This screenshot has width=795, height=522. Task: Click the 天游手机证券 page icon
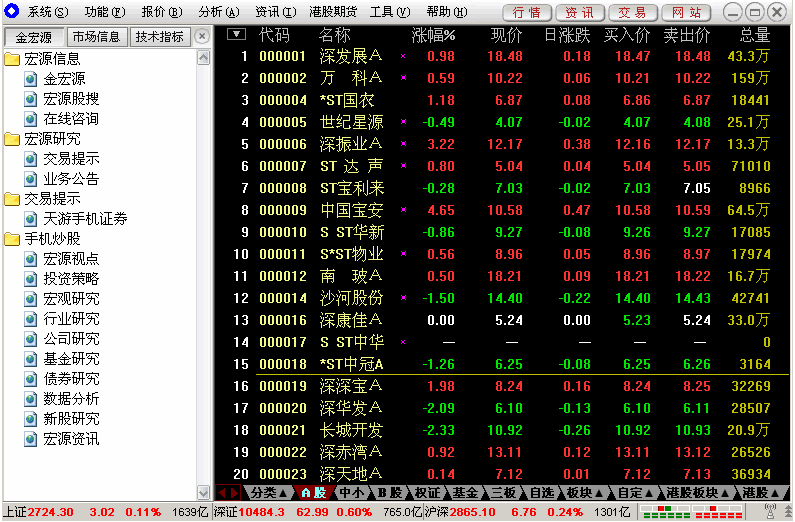(x=31, y=219)
